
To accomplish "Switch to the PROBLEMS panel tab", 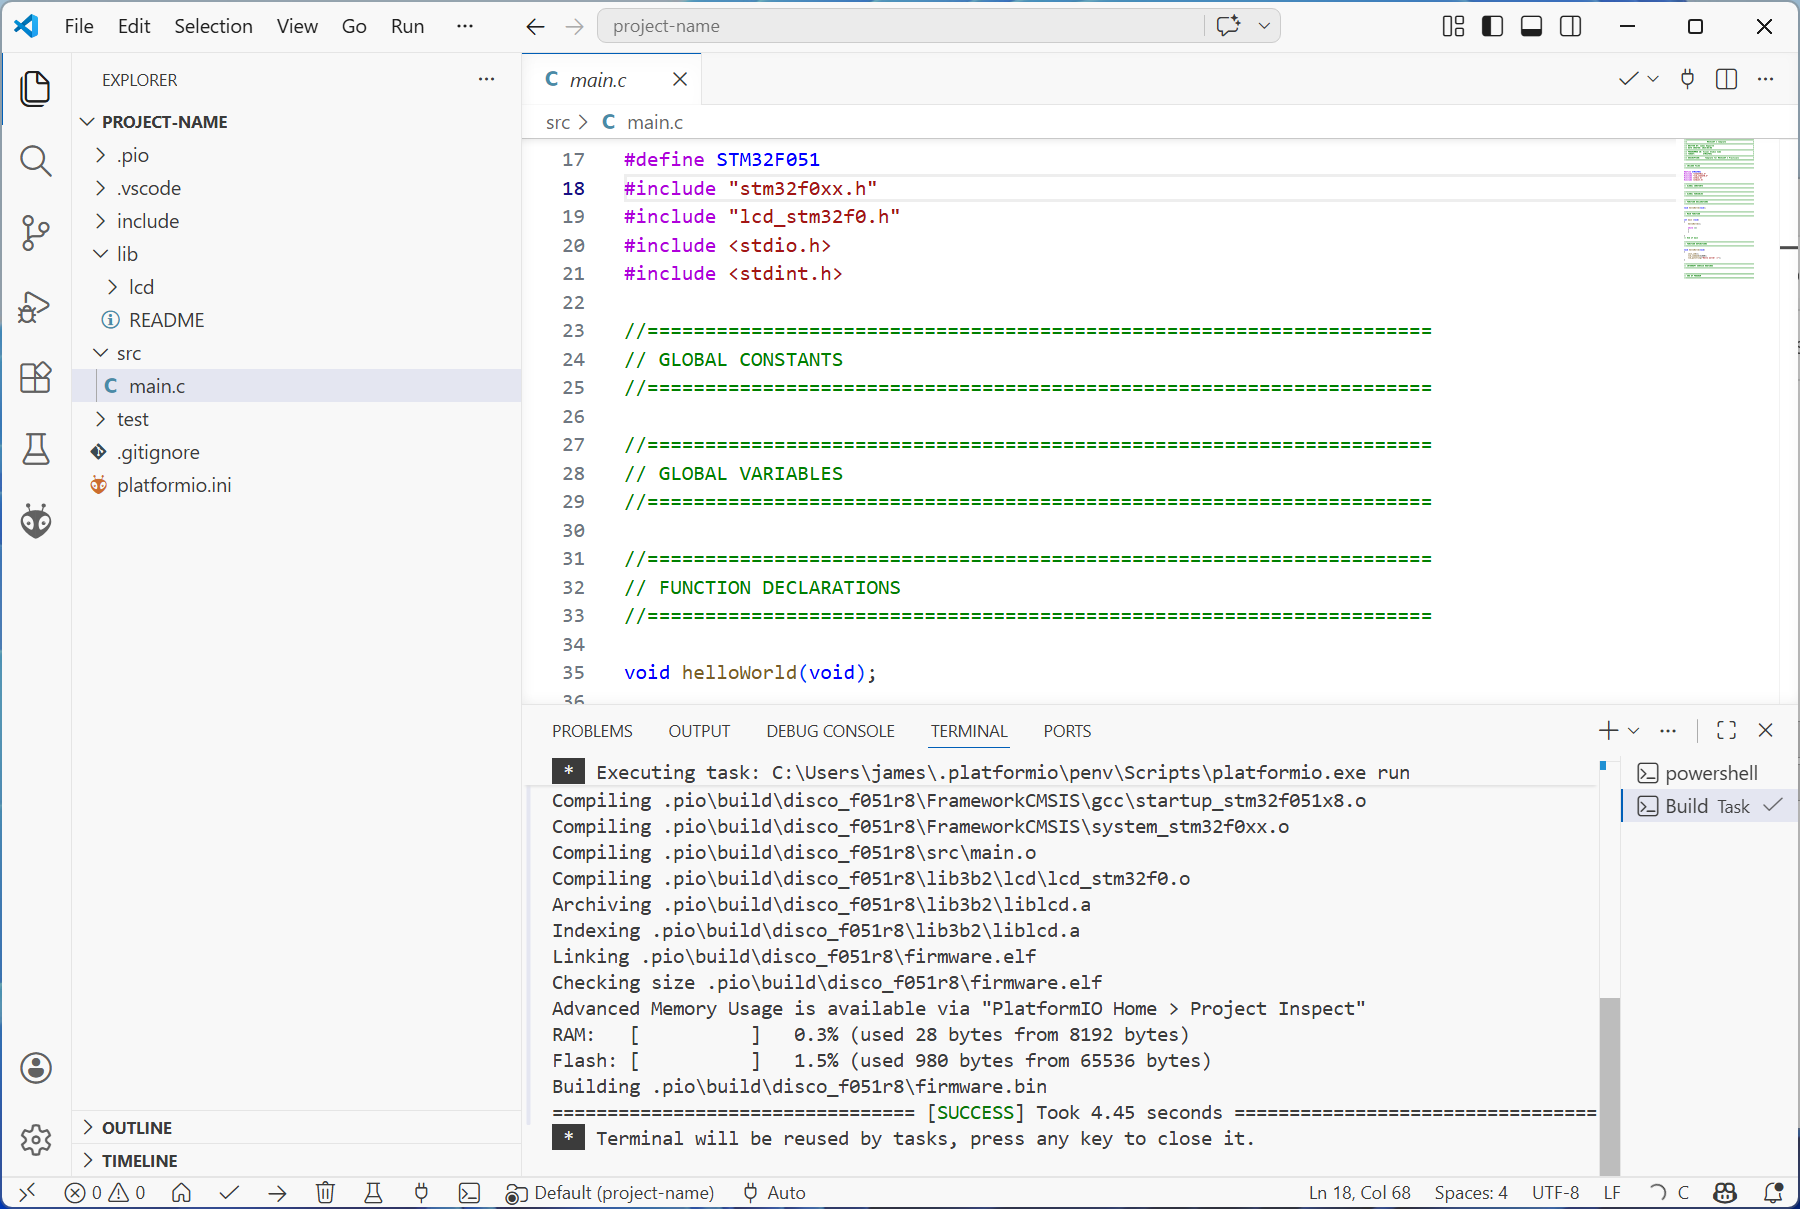I will (x=592, y=731).
